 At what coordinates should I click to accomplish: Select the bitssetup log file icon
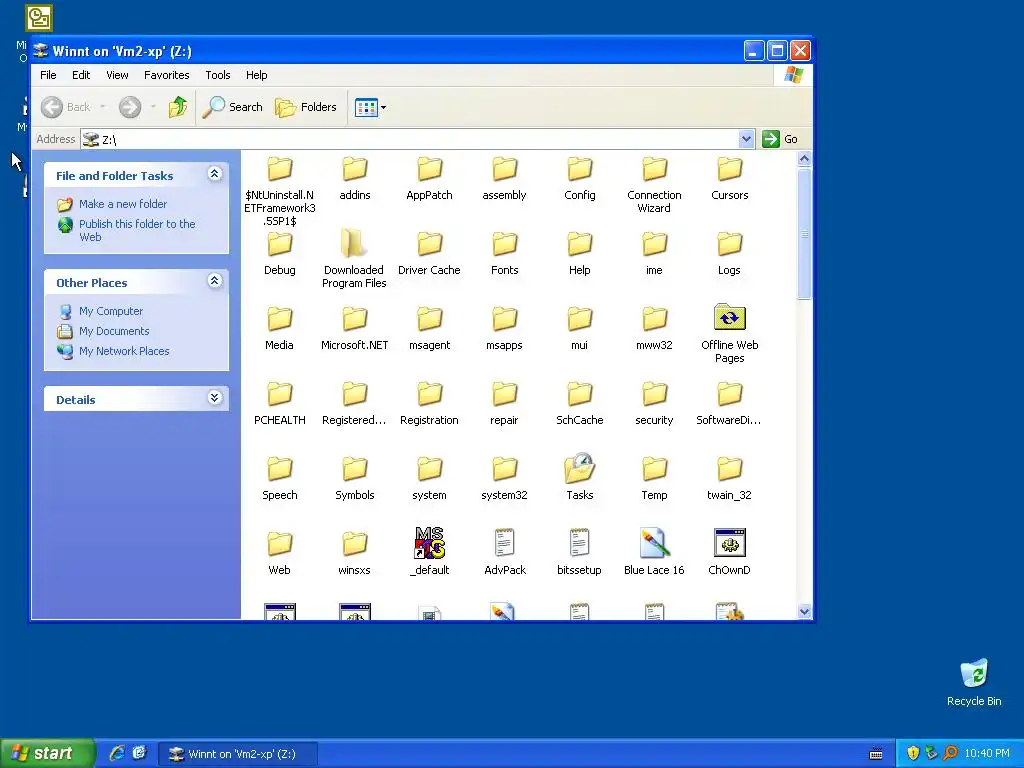pos(579,543)
